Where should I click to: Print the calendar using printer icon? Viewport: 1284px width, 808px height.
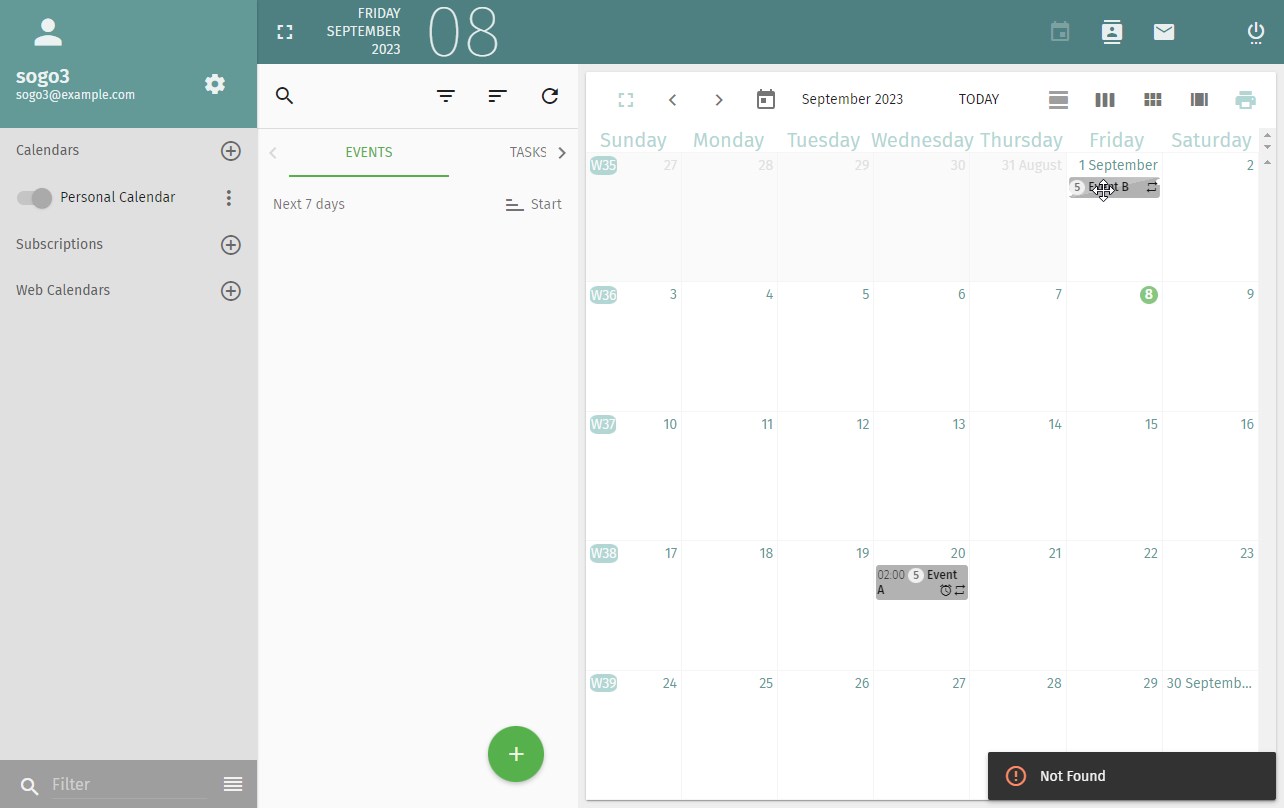coord(1245,100)
